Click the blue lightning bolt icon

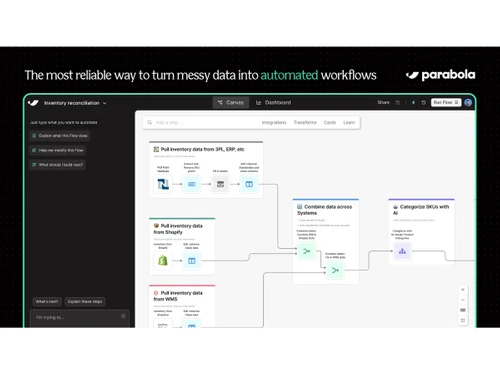pos(413,102)
